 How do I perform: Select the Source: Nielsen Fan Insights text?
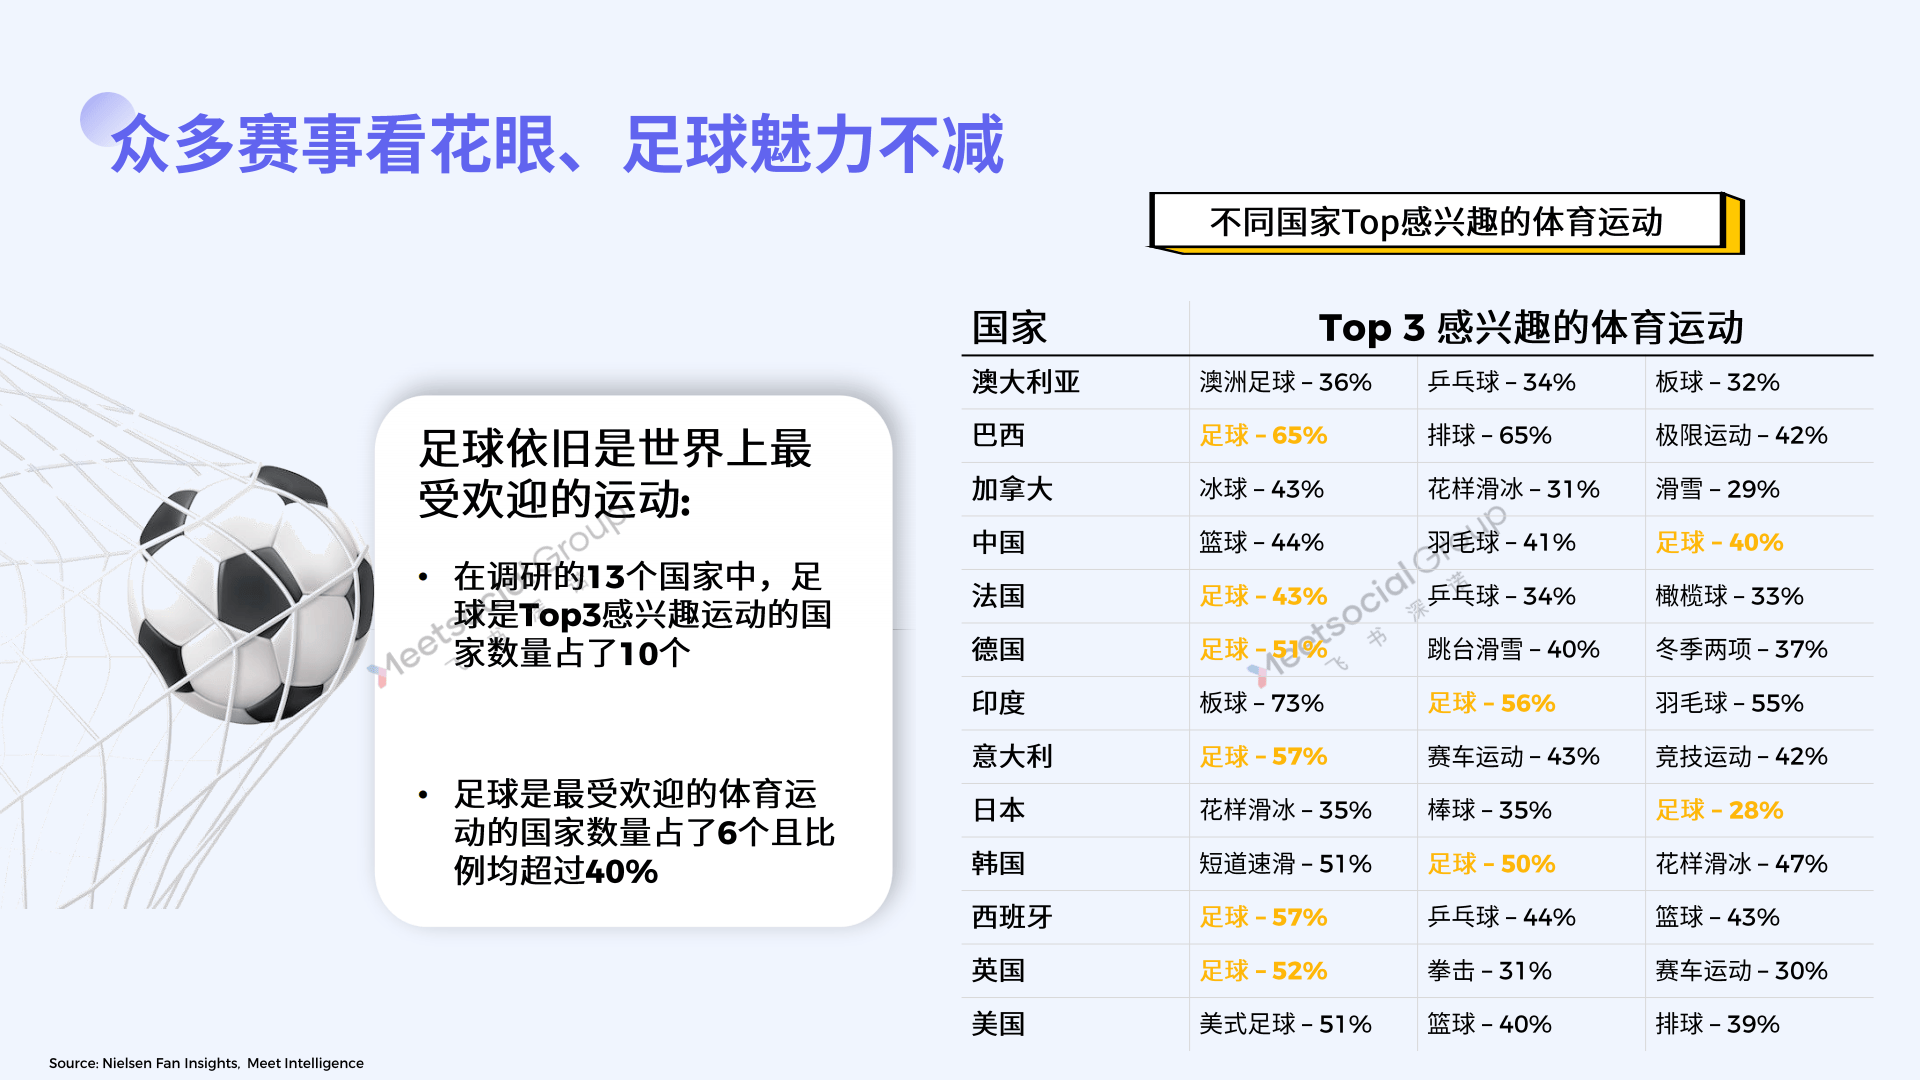coord(208,1063)
